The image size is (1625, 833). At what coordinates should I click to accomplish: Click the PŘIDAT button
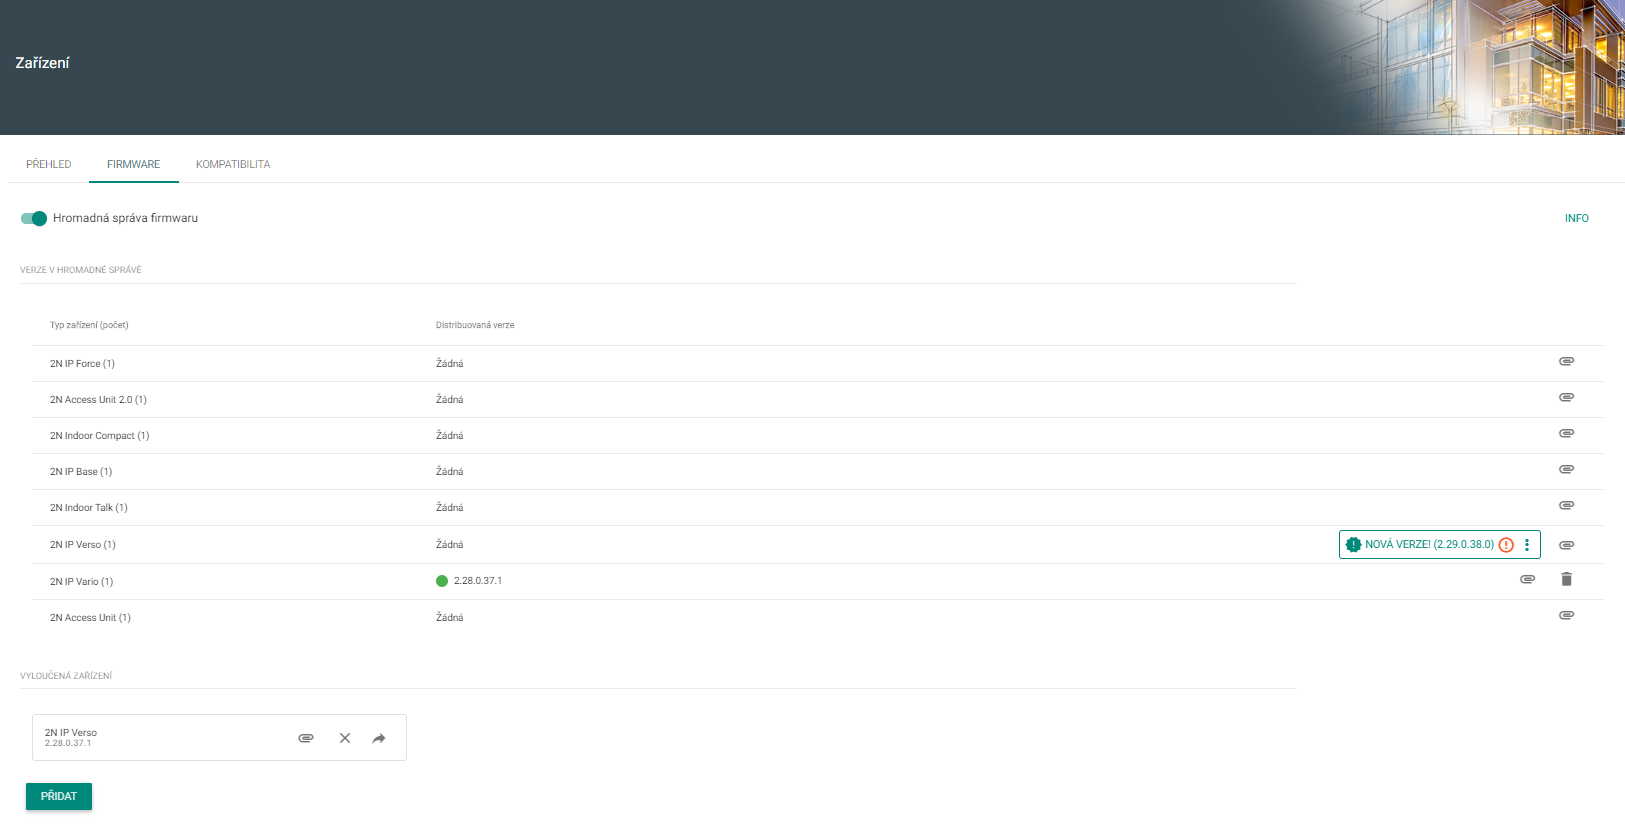[59, 796]
